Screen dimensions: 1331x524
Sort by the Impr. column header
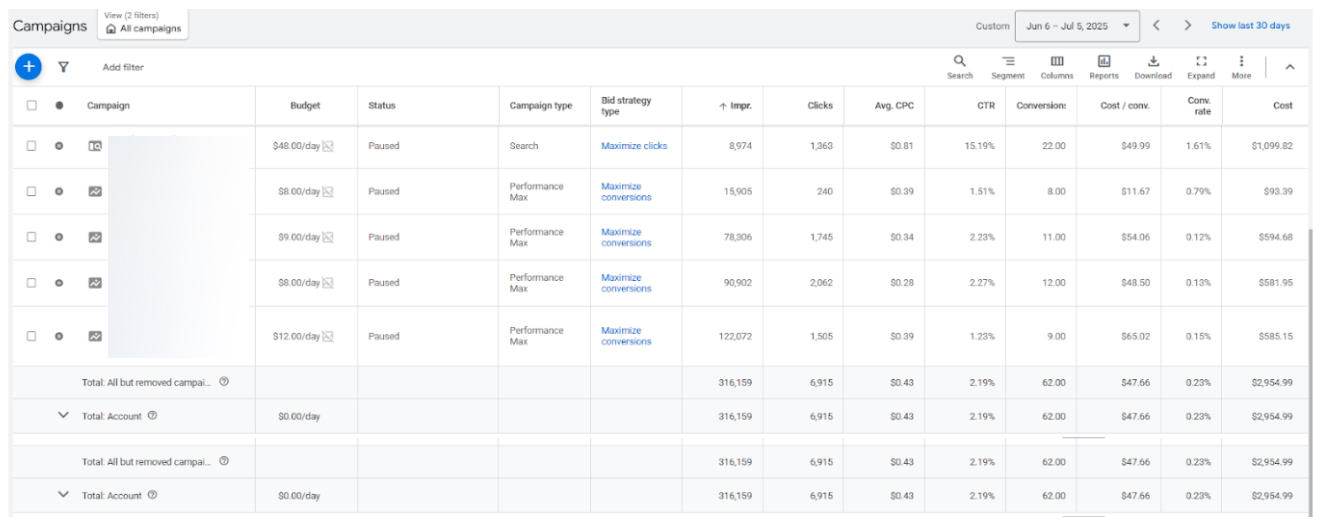736,105
